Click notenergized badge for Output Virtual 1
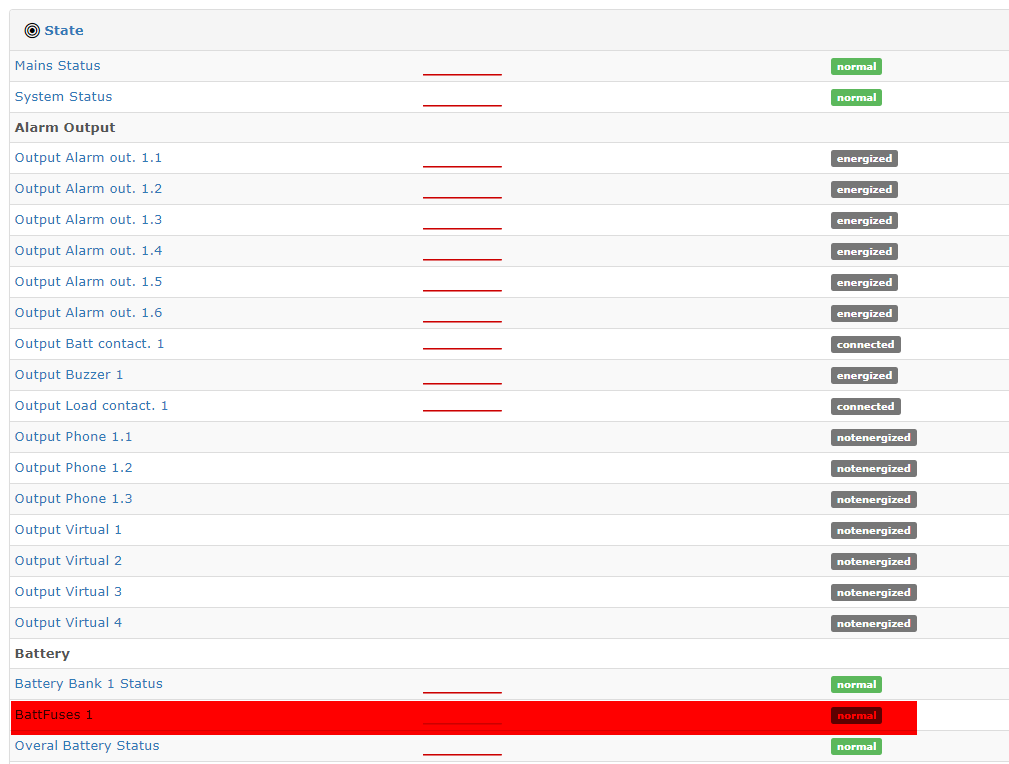This screenshot has width=1009, height=764. [x=873, y=530]
